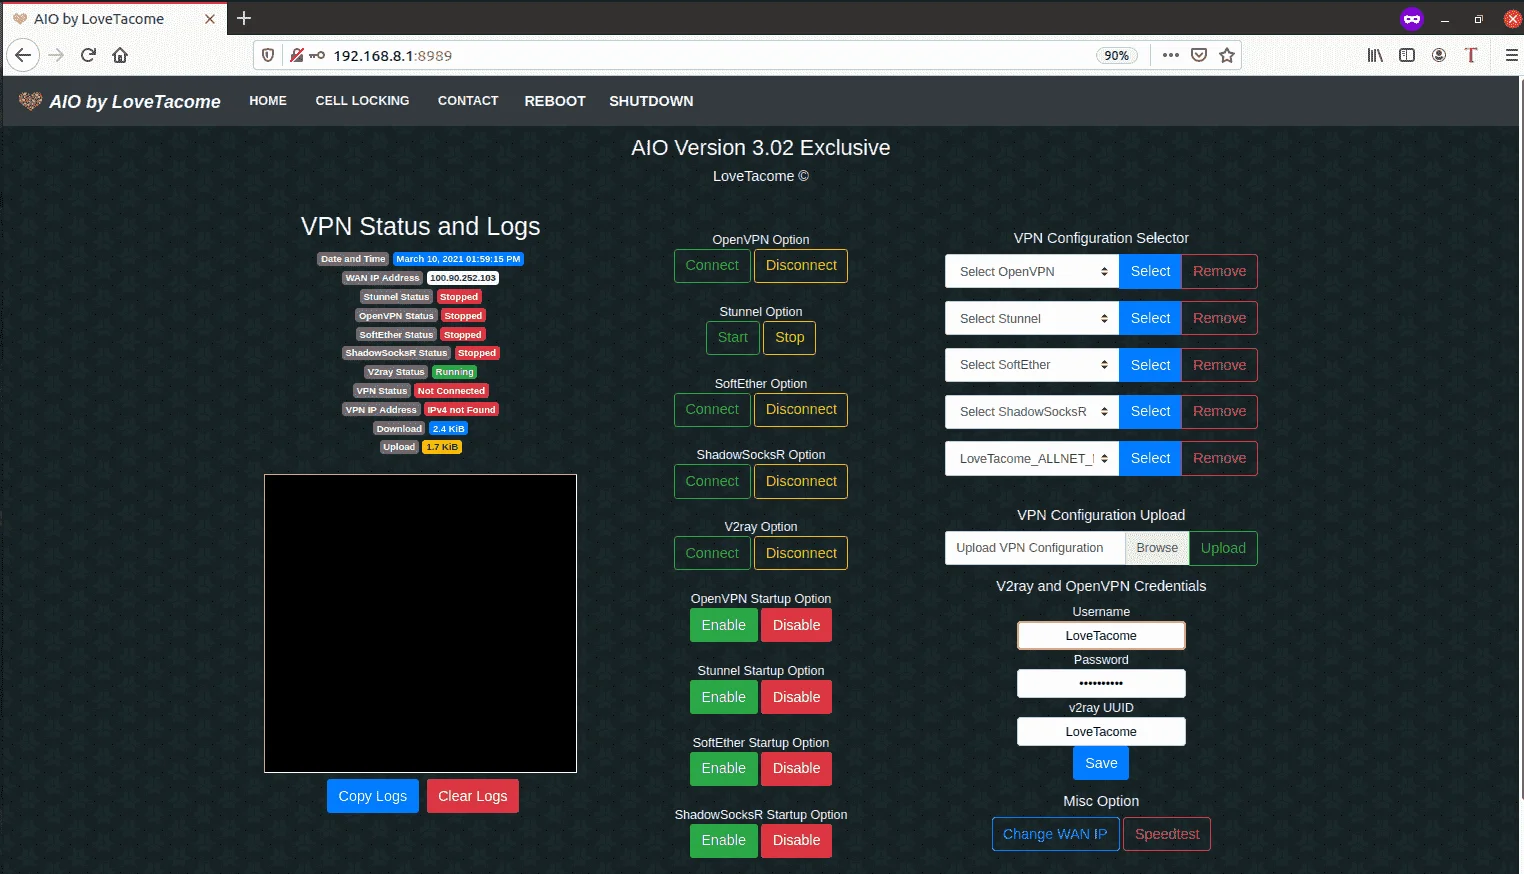Screen dimensions: 1524x874
Task: Open the Select Stunnel dropdown
Action: (1031, 318)
